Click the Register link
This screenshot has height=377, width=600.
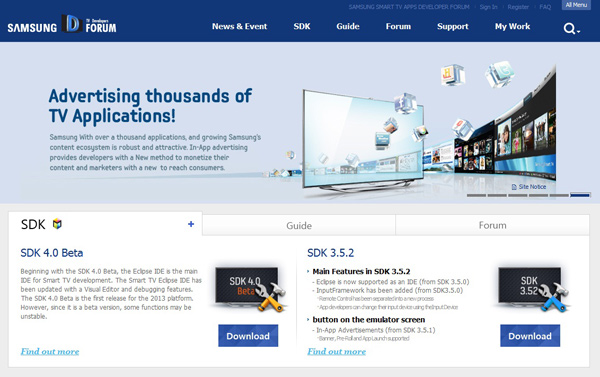(x=518, y=7)
